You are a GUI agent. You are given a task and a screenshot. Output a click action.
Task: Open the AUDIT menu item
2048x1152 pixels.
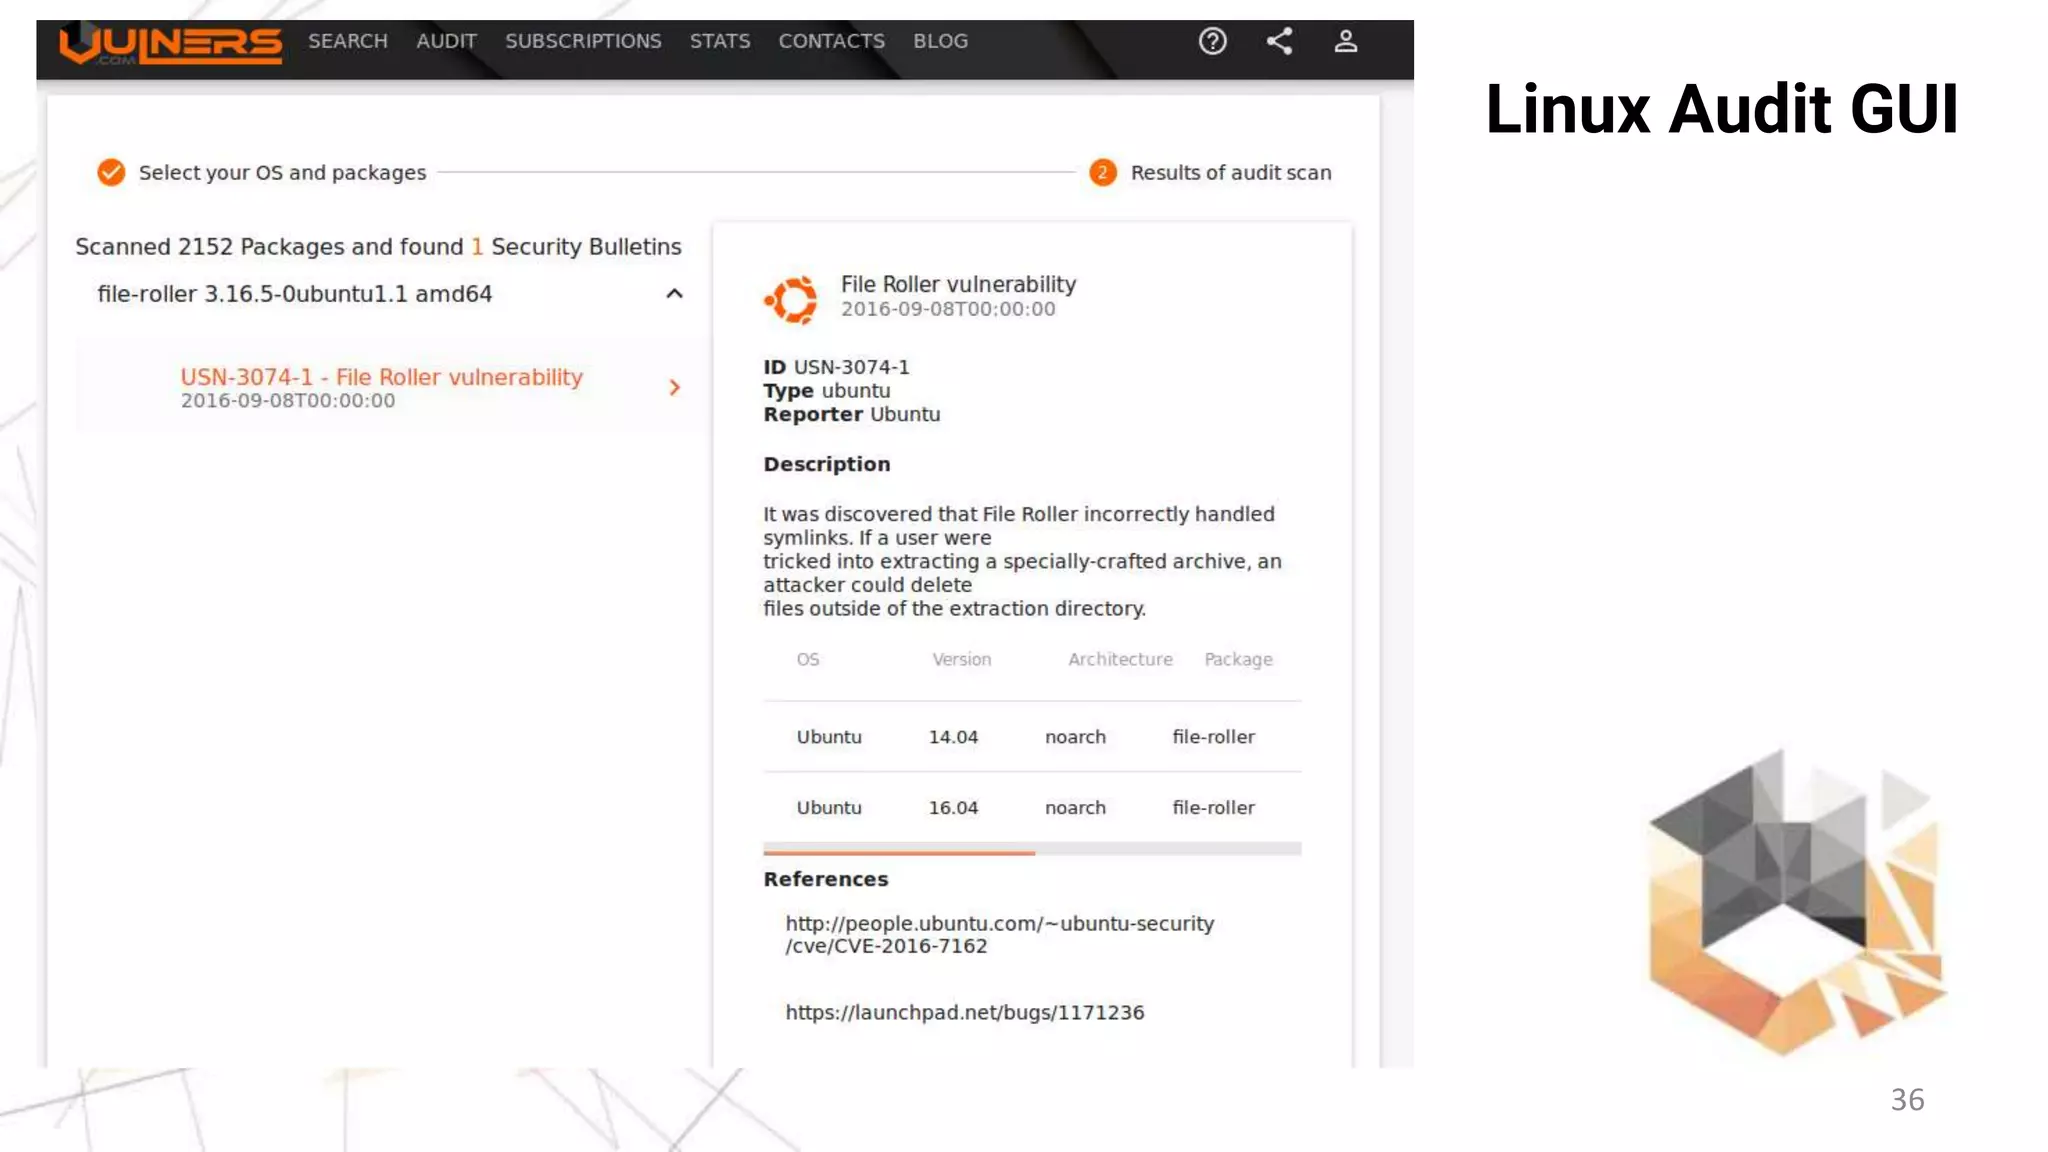pyautogui.click(x=446, y=42)
